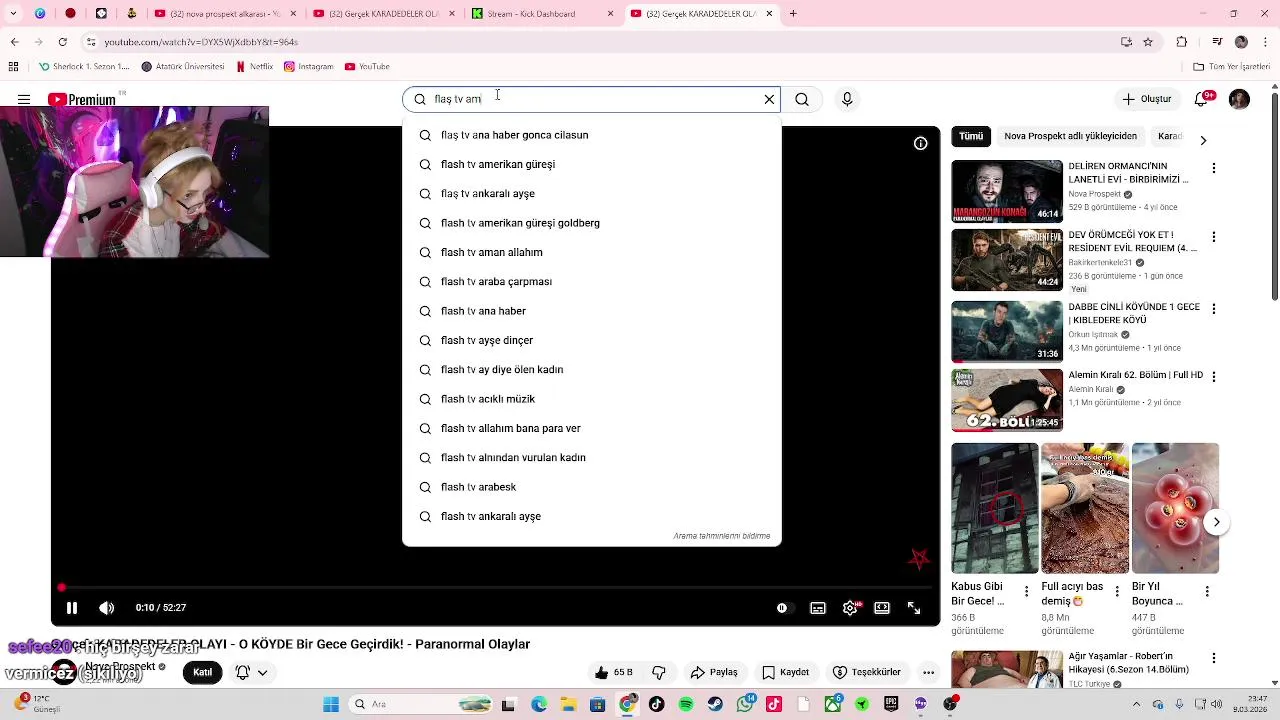This screenshot has height=720, width=1280.
Task: Select suggestion 'flash tv arabesk'
Action: (591, 487)
